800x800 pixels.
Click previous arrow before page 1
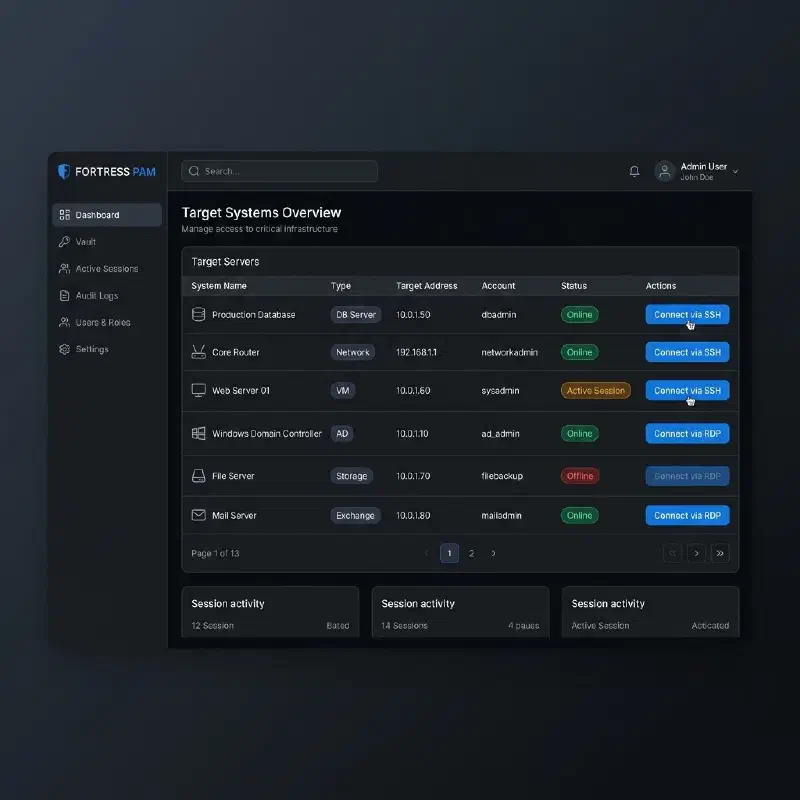pyautogui.click(x=427, y=553)
